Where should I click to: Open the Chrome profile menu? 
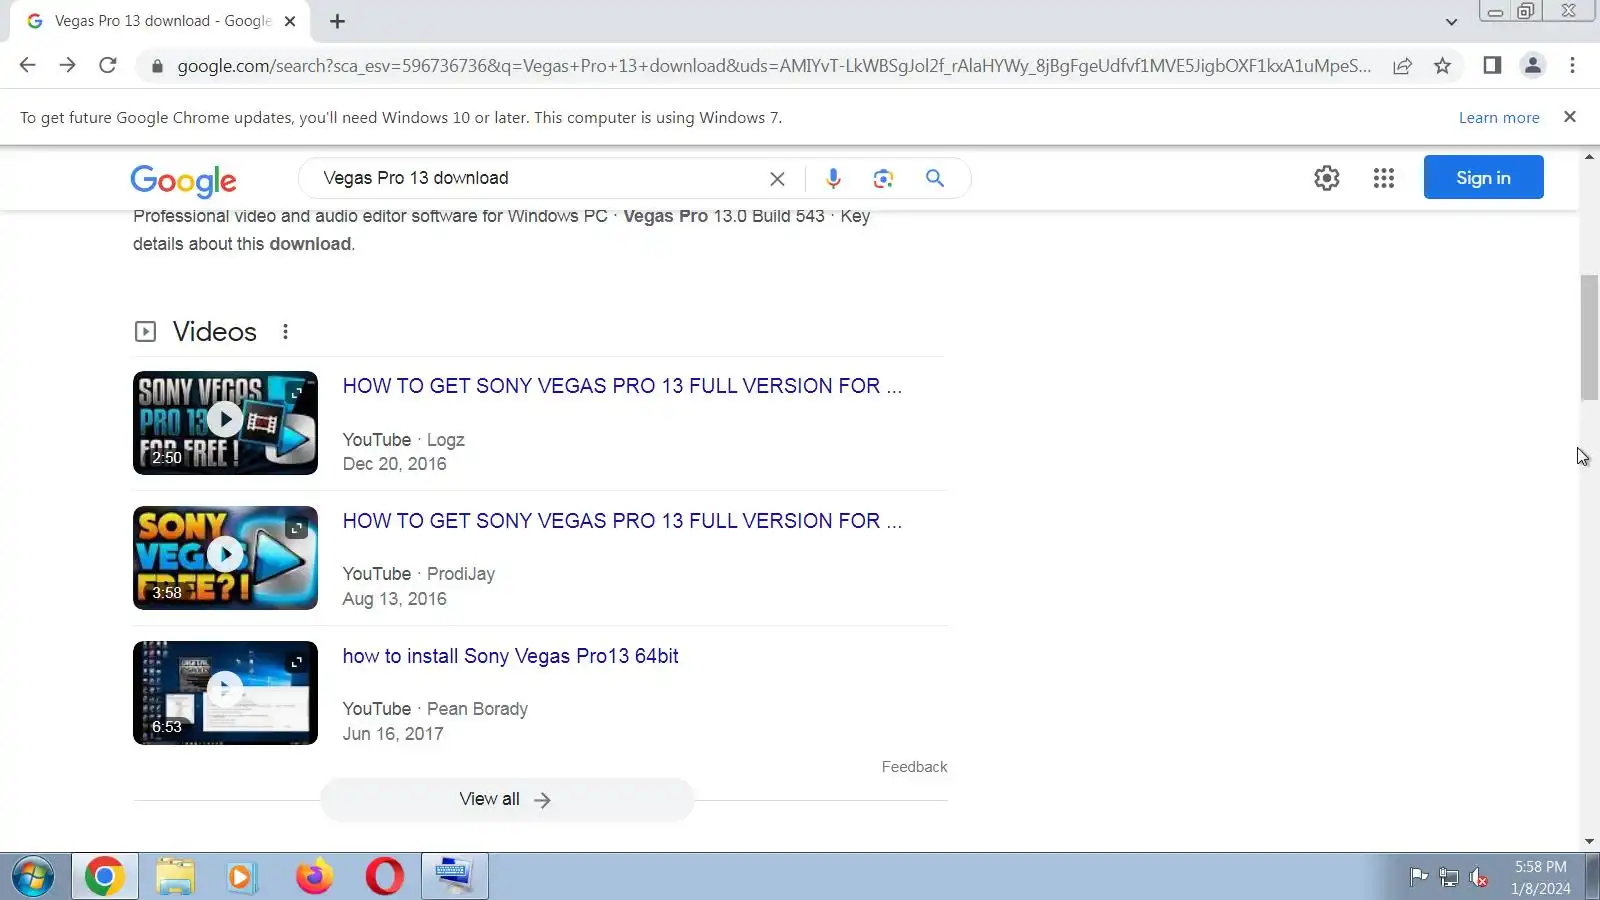(1532, 65)
